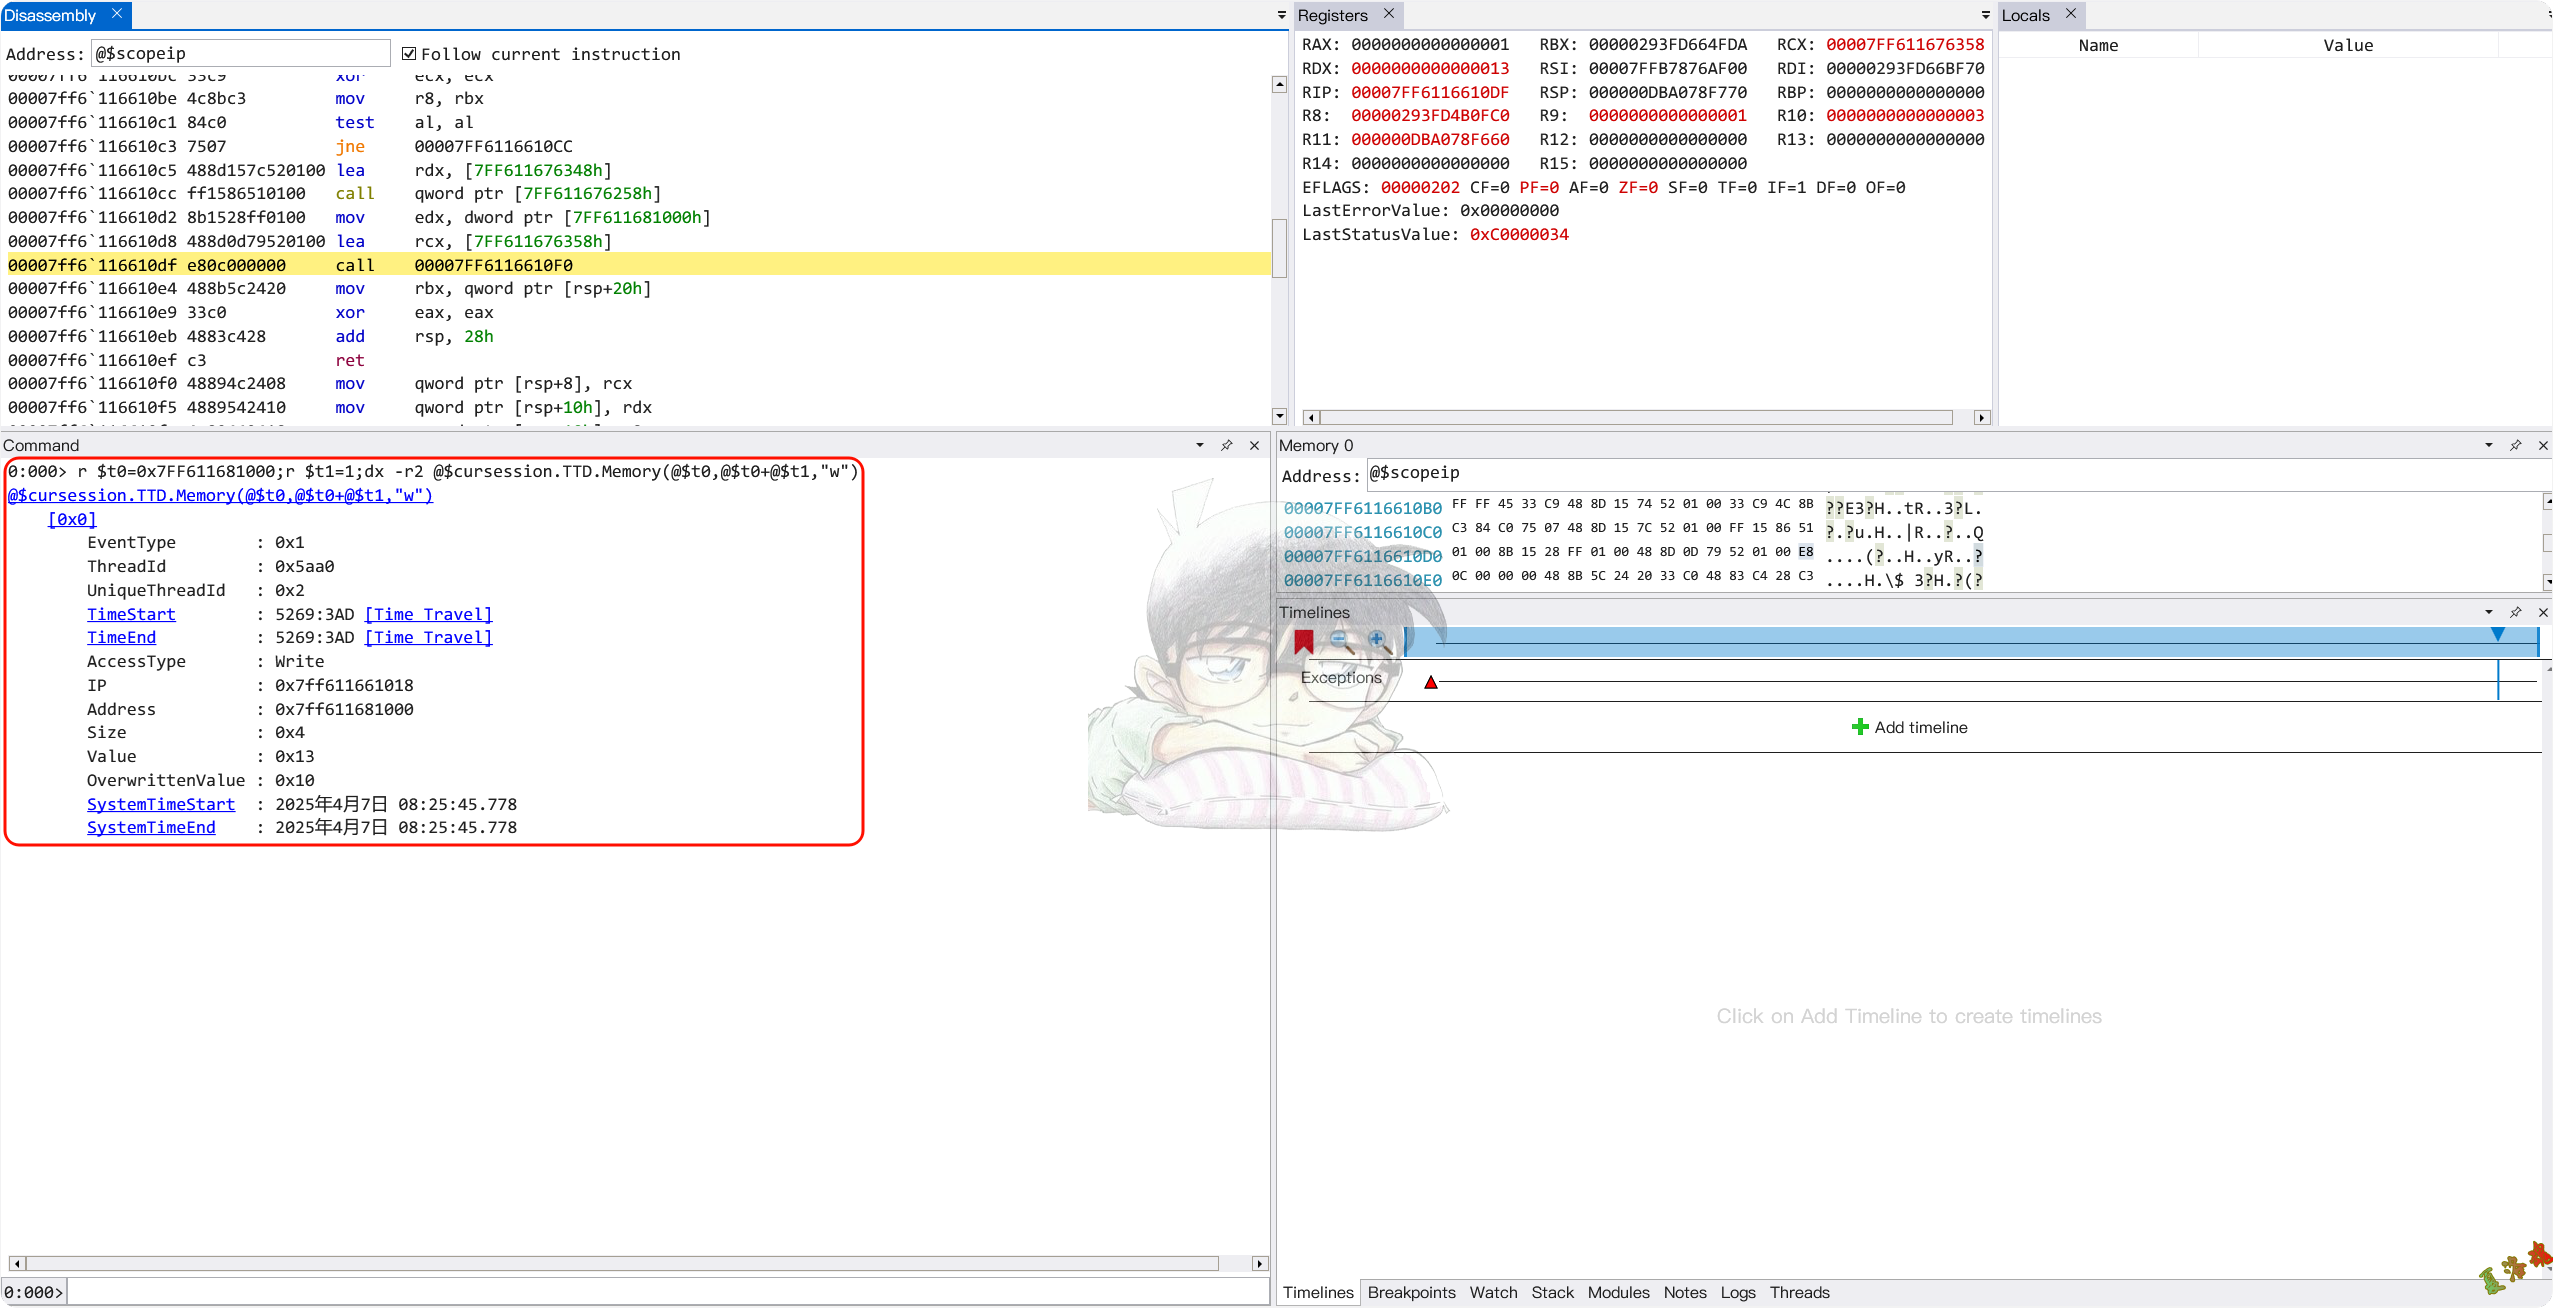Pin the Timelines panel
The width and height of the screenshot is (2553, 1308).
(x=2514, y=612)
